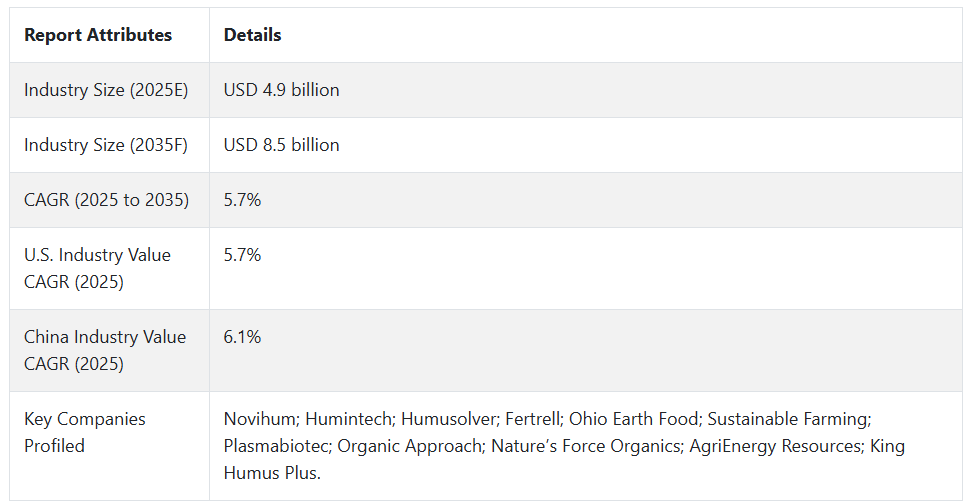Select the USD 4.9 billion value
The image size is (972, 503).
point(281,90)
